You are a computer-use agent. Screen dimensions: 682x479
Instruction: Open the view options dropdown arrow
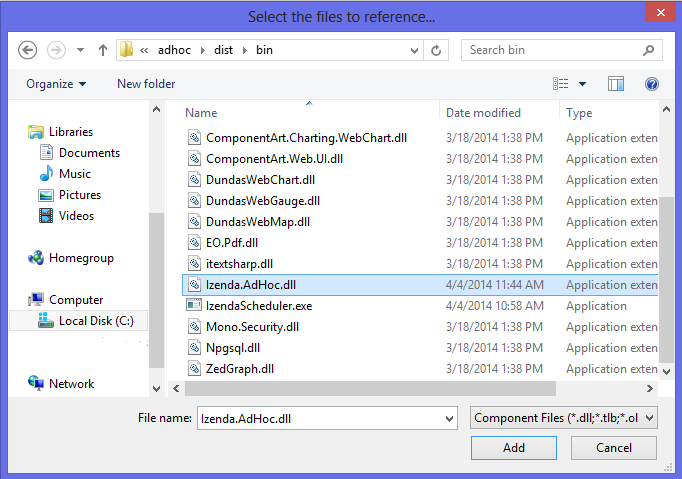point(582,84)
